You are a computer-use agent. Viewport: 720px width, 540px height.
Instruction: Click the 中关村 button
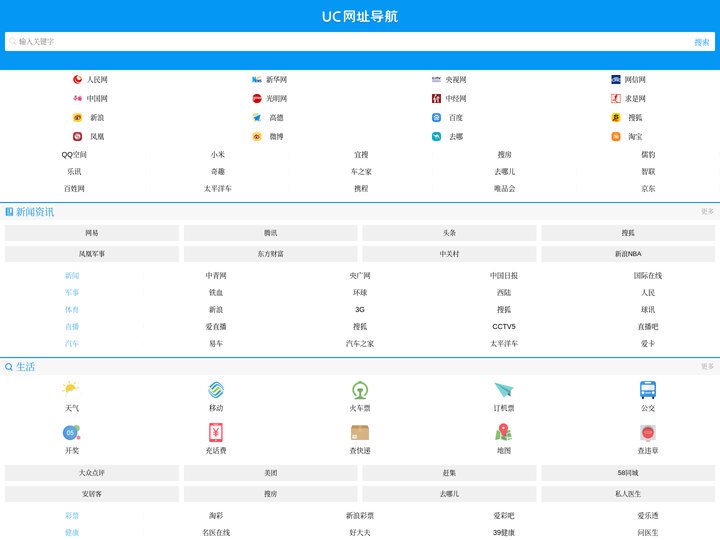[x=449, y=253]
